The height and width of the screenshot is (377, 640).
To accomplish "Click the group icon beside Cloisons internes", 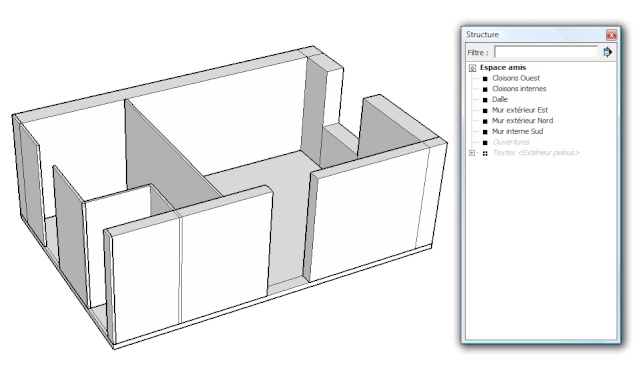I will click(x=485, y=89).
